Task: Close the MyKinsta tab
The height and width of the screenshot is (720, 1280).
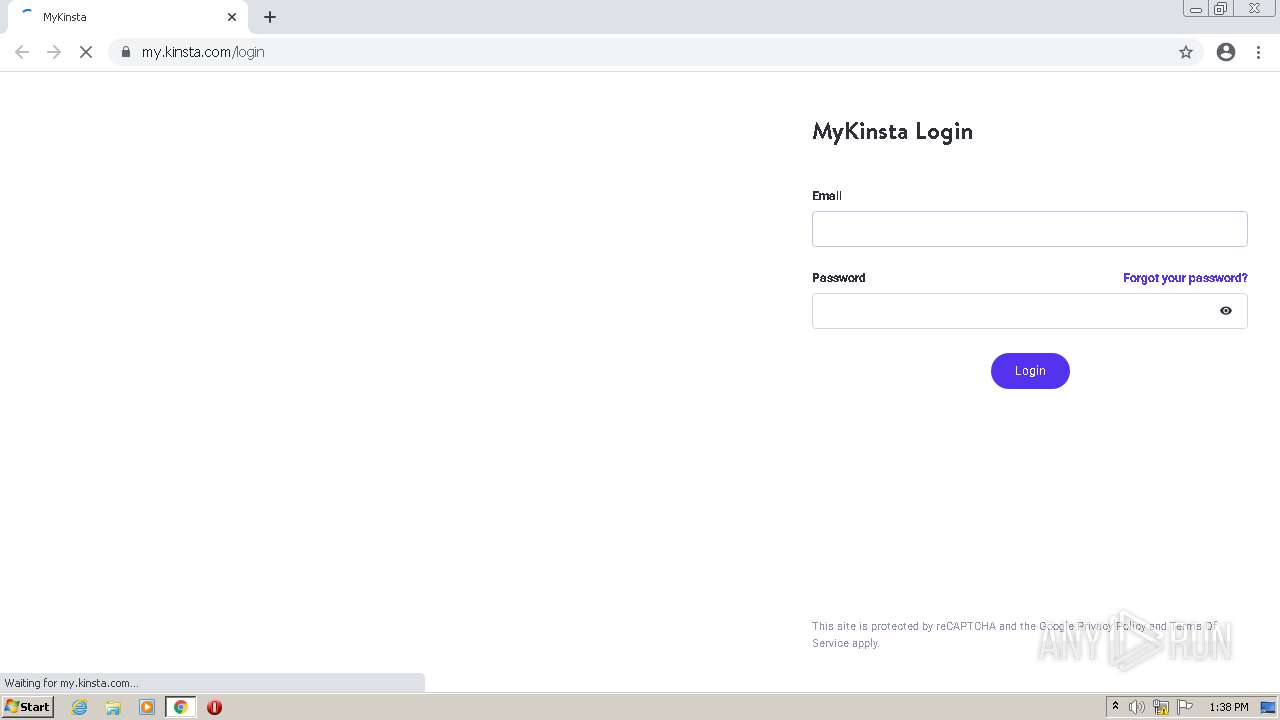Action: 232,17
